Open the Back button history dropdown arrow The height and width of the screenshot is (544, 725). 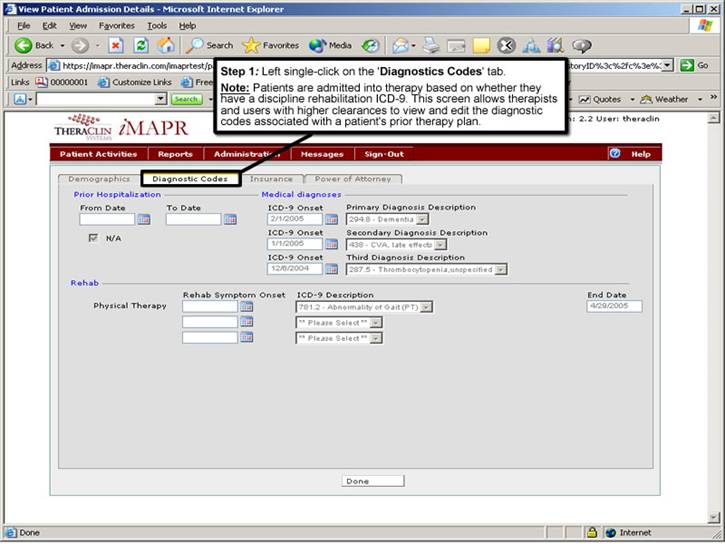pyautogui.click(x=62, y=45)
